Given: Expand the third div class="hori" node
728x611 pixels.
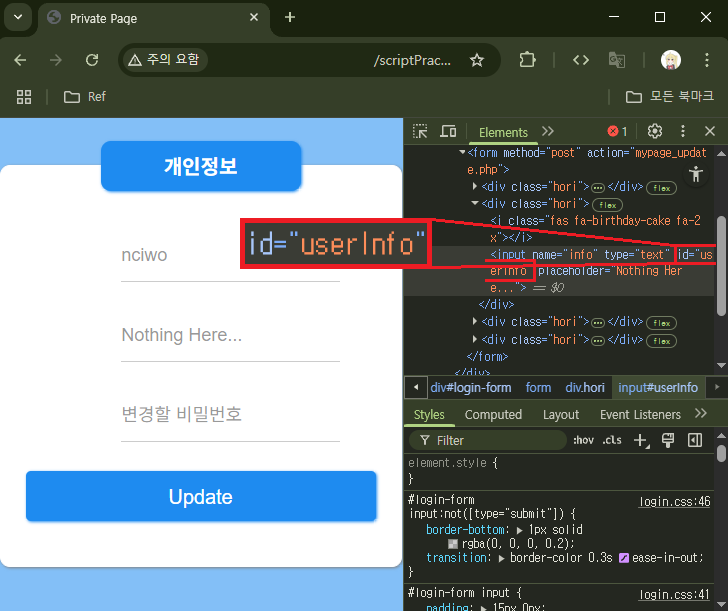Looking at the screenshot, I should coord(474,321).
